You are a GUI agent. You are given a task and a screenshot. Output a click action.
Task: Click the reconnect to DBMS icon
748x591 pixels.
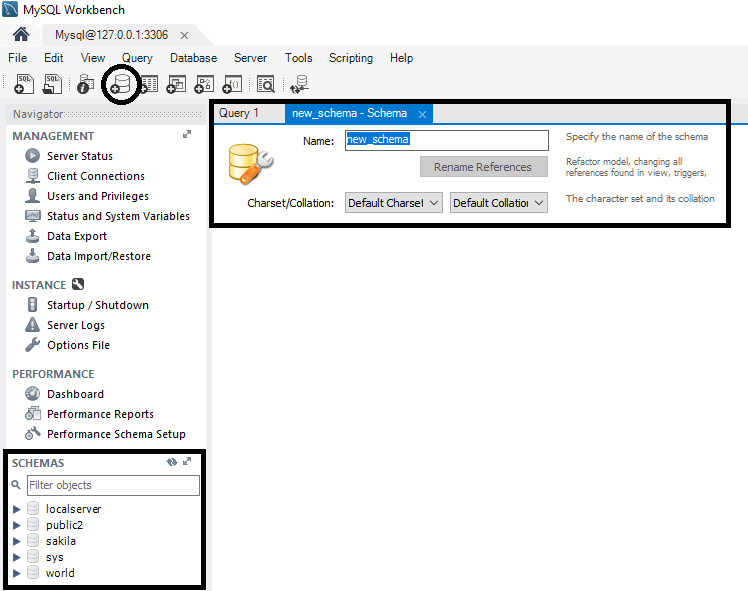click(x=298, y=85)
